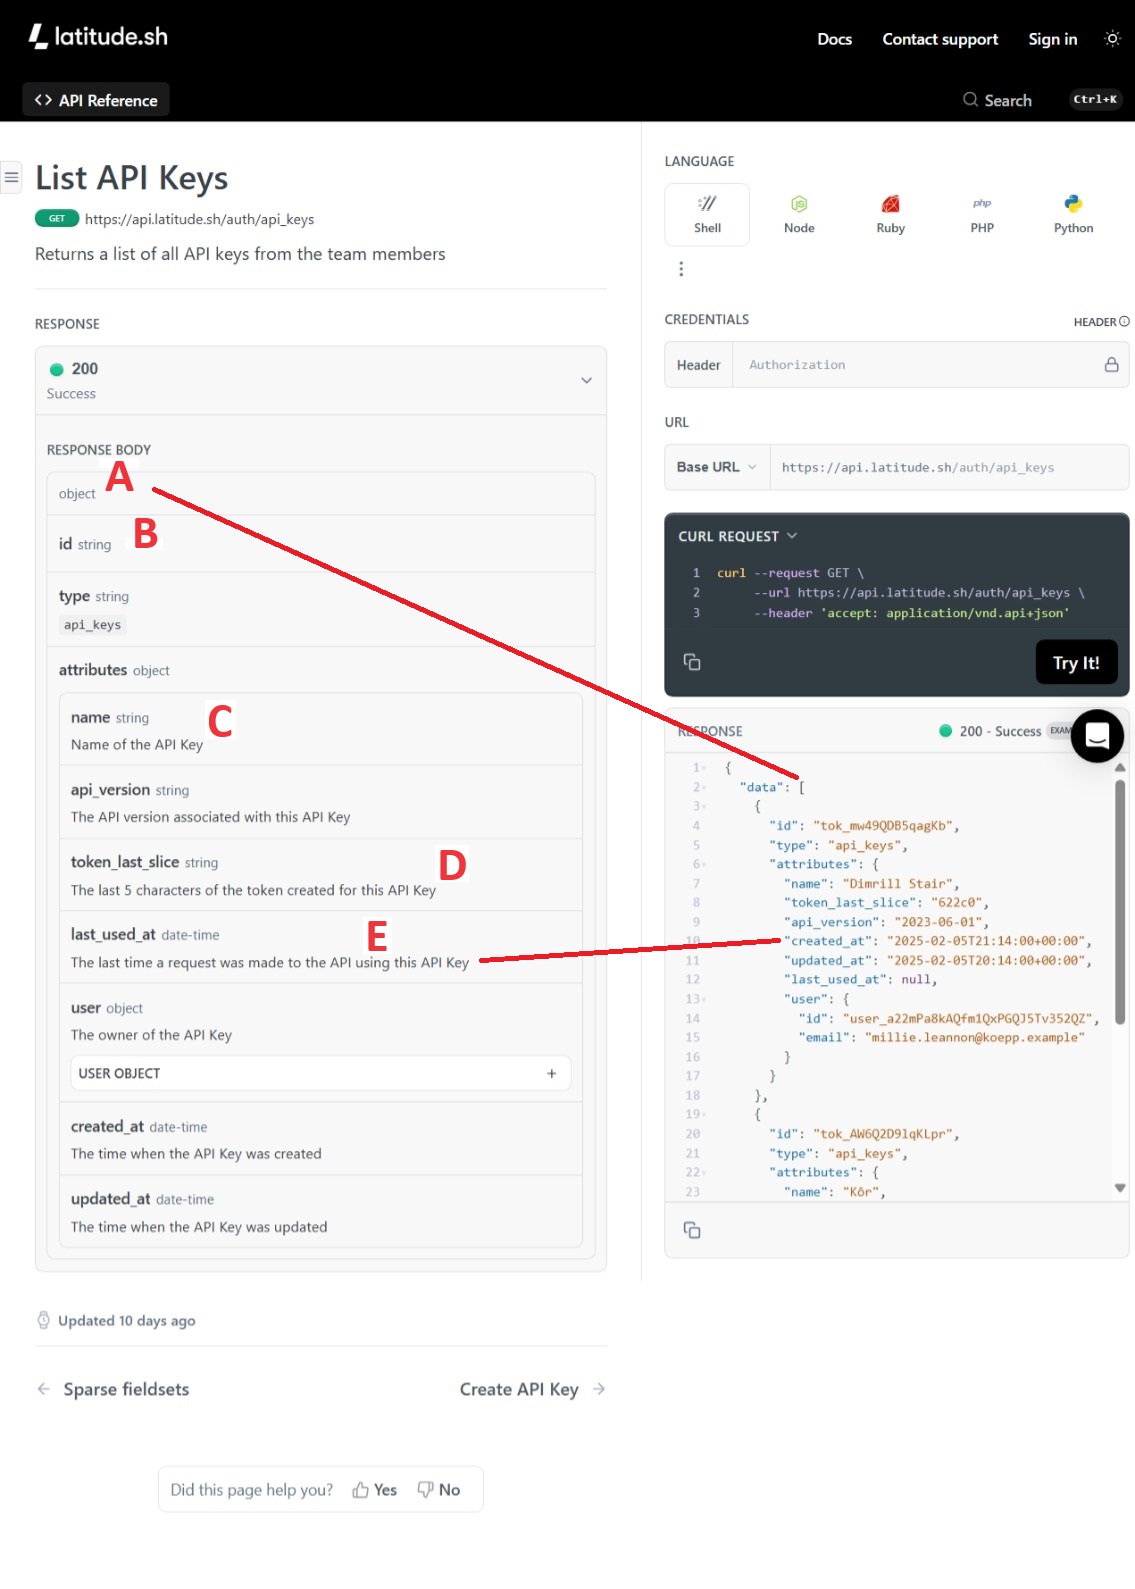
Task: Open the API Reference tab
Action: [96, 100]
